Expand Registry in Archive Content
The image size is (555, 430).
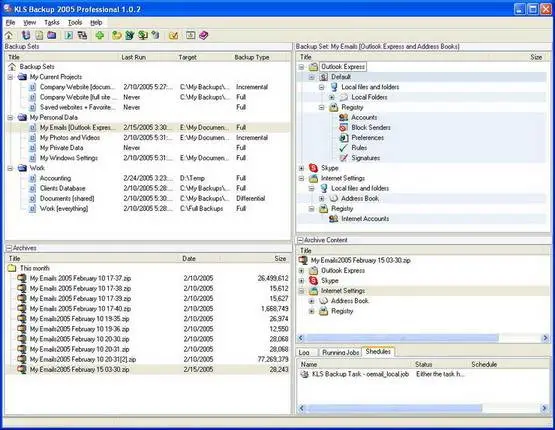pyautogui.click(x=311, y=311)
